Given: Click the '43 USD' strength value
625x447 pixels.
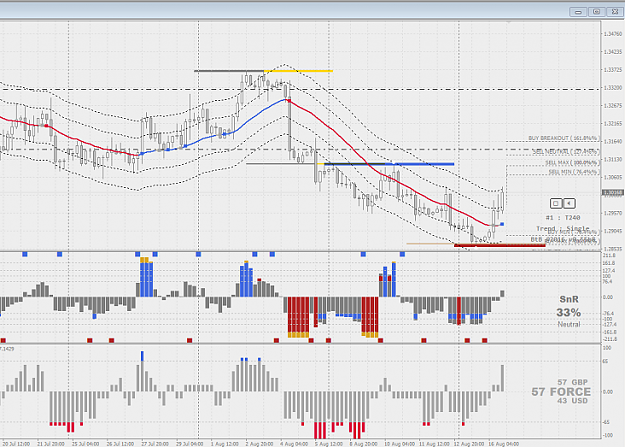Looking at the screenshot, I should pos(572,401).
